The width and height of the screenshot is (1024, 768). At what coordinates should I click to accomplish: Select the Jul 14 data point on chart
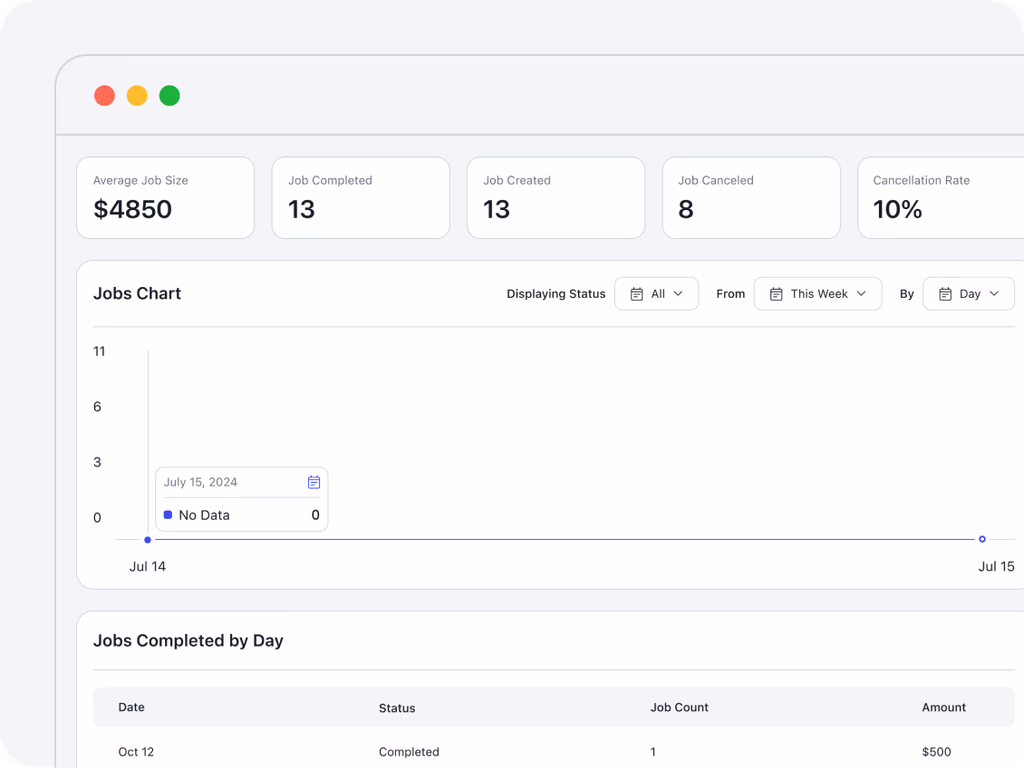tap(148, 540)
